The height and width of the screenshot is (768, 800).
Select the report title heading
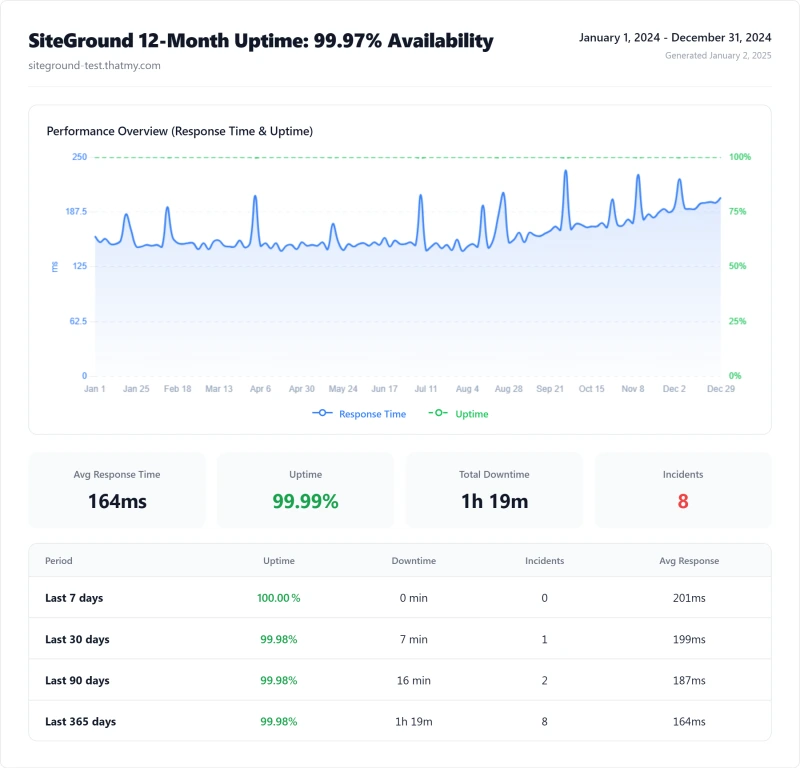[261, 41]
